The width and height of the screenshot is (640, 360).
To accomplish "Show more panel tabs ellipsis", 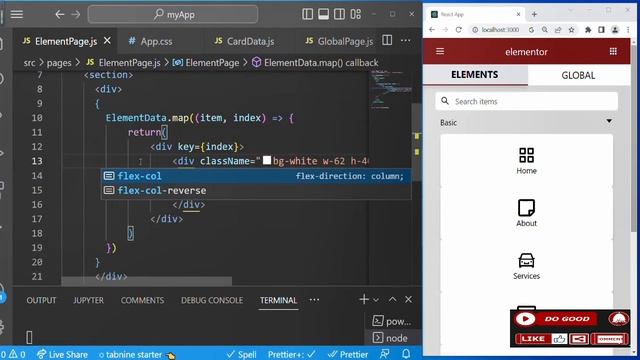I will coord(314,300).
